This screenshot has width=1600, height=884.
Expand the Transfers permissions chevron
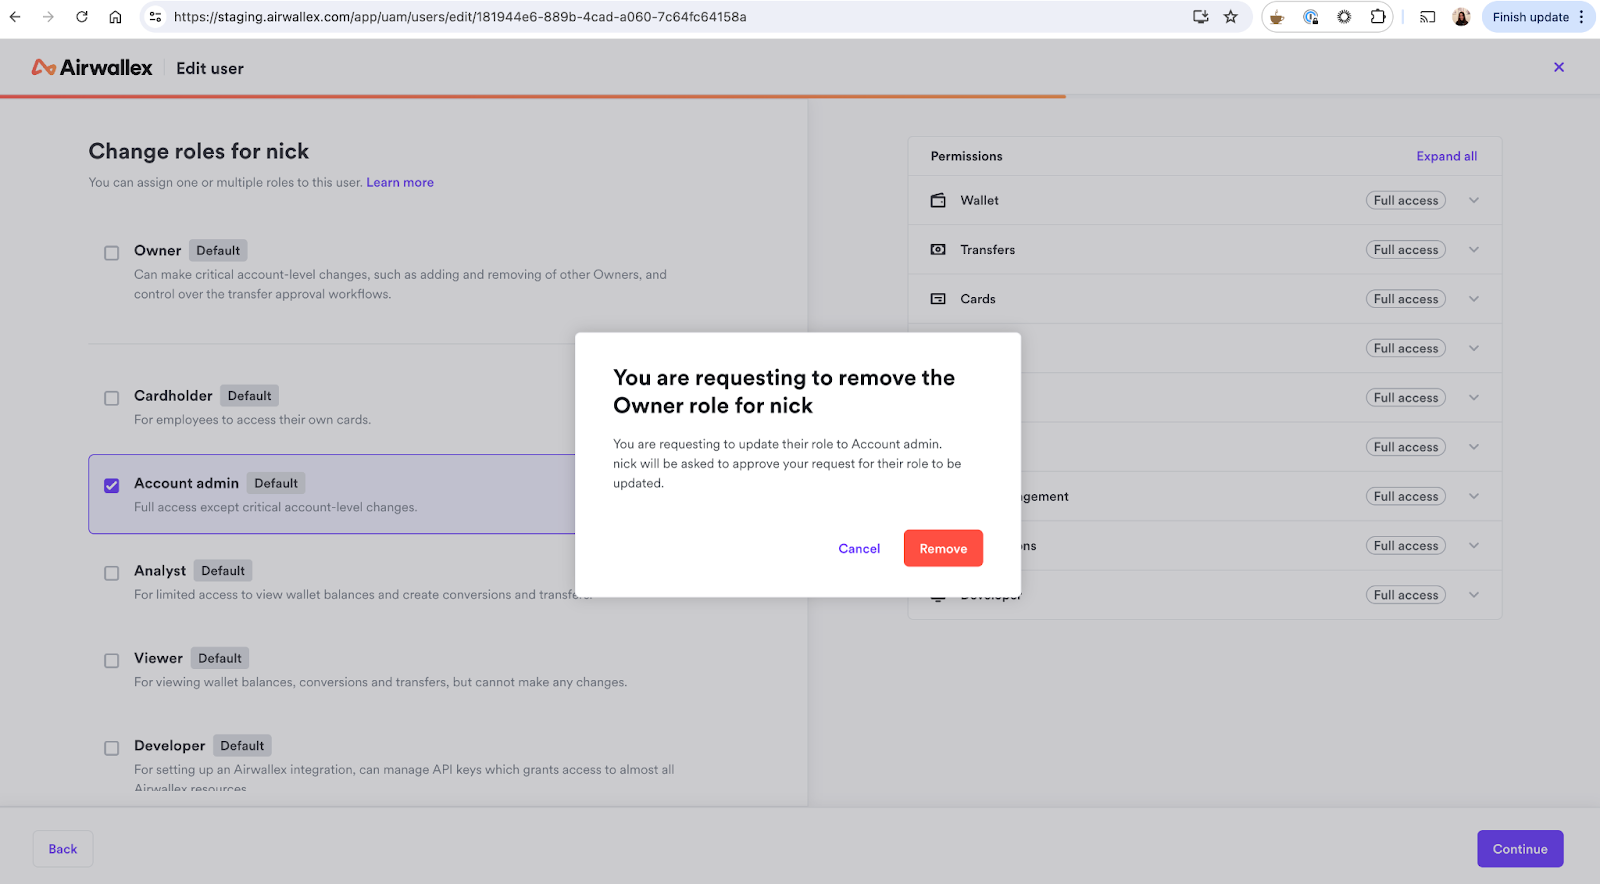tap(1473, 250)
